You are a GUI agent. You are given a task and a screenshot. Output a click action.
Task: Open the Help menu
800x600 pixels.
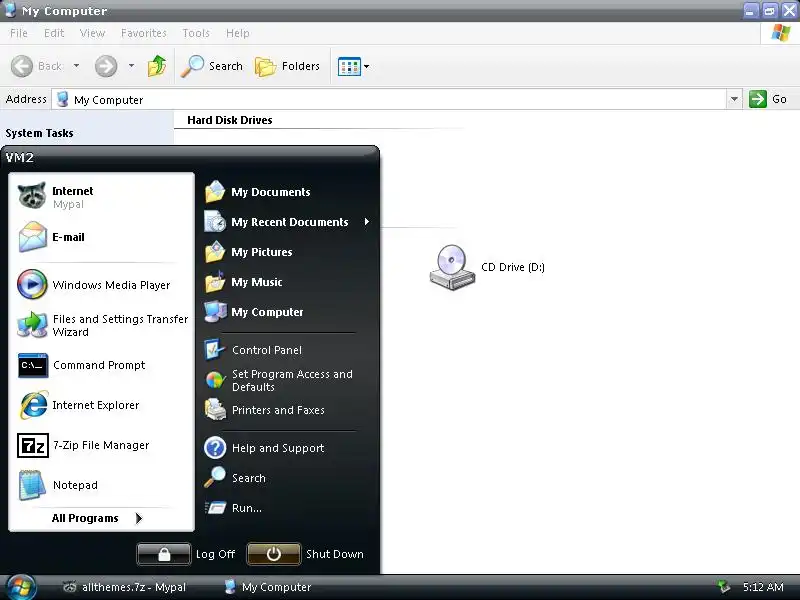pos(237,33)
